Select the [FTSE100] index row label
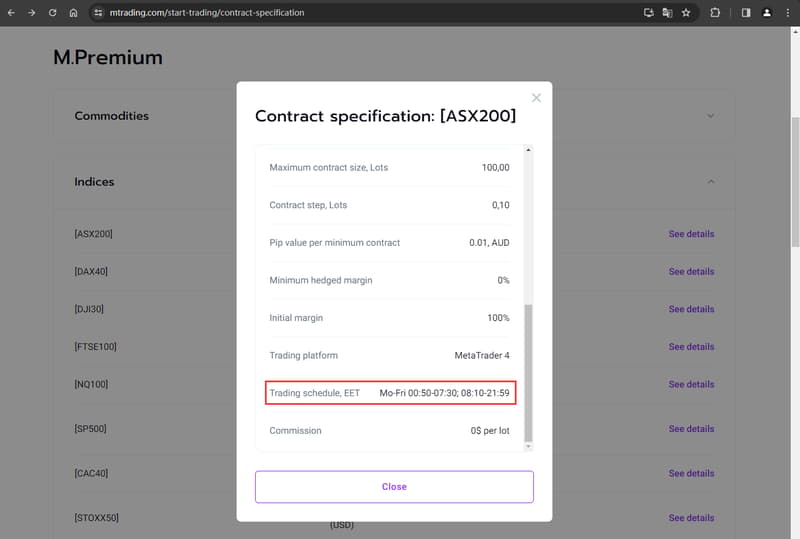The height and width of the screenshot is (539, 800). click(95, 347)
